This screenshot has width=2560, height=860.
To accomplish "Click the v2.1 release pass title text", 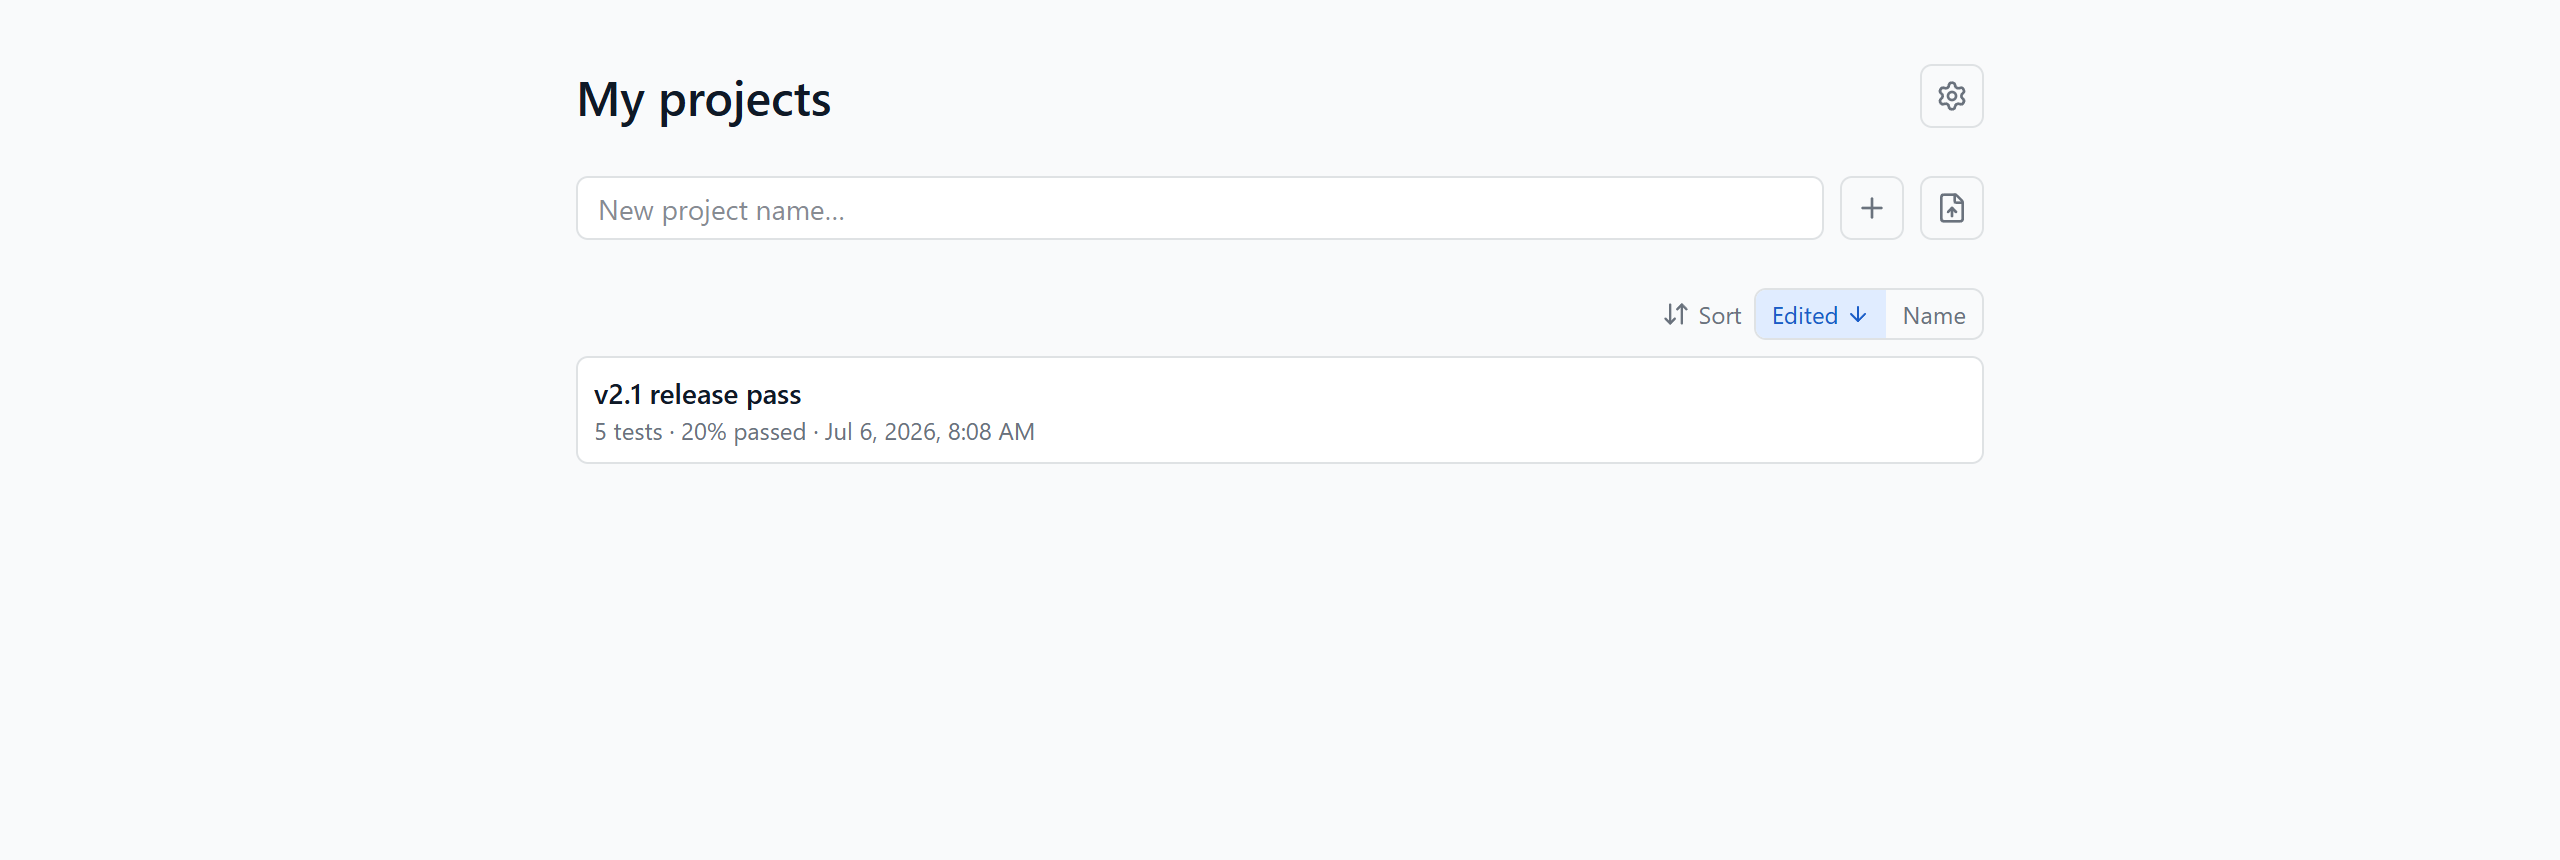I will point(697,395).
